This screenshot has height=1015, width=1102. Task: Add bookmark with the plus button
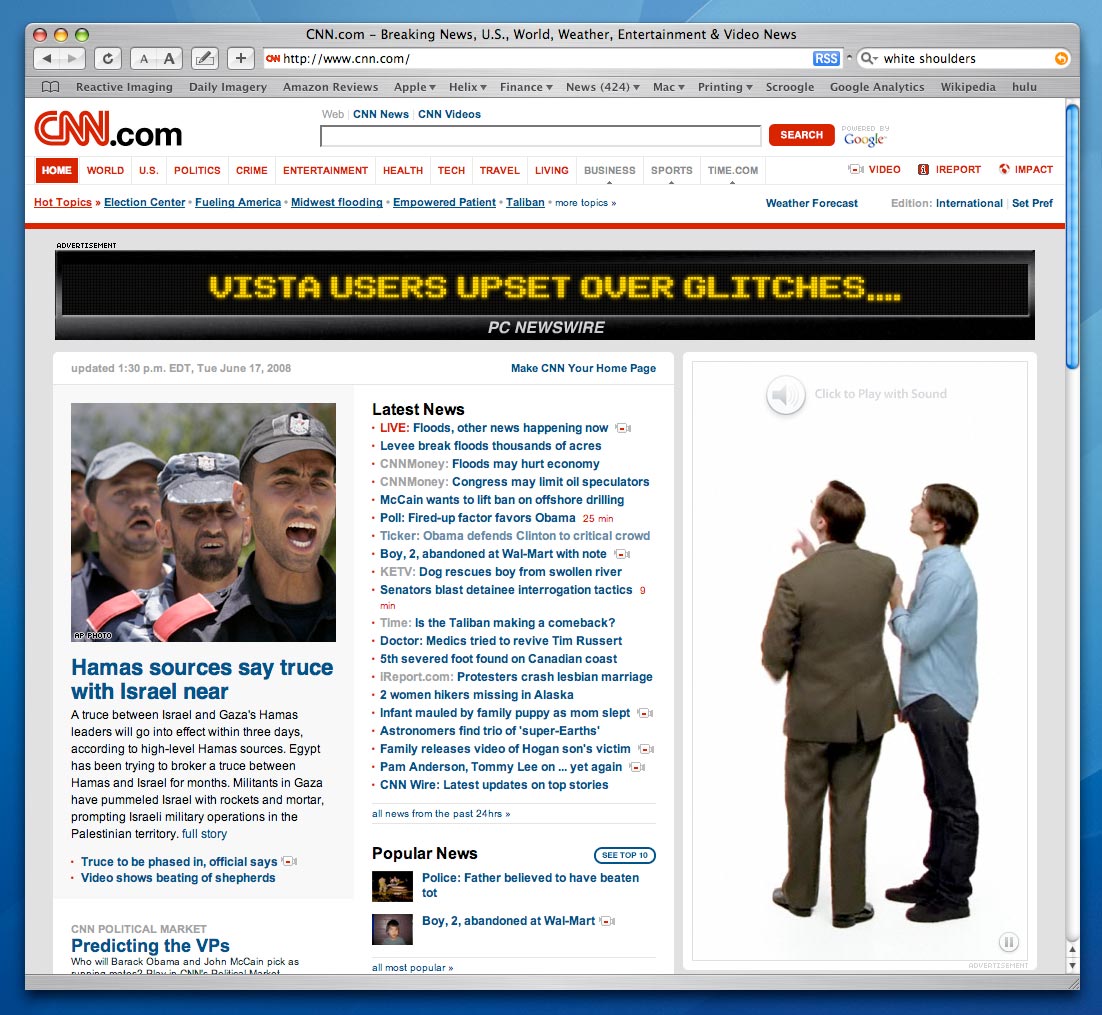pyautogui.click(x=240, y=58)
